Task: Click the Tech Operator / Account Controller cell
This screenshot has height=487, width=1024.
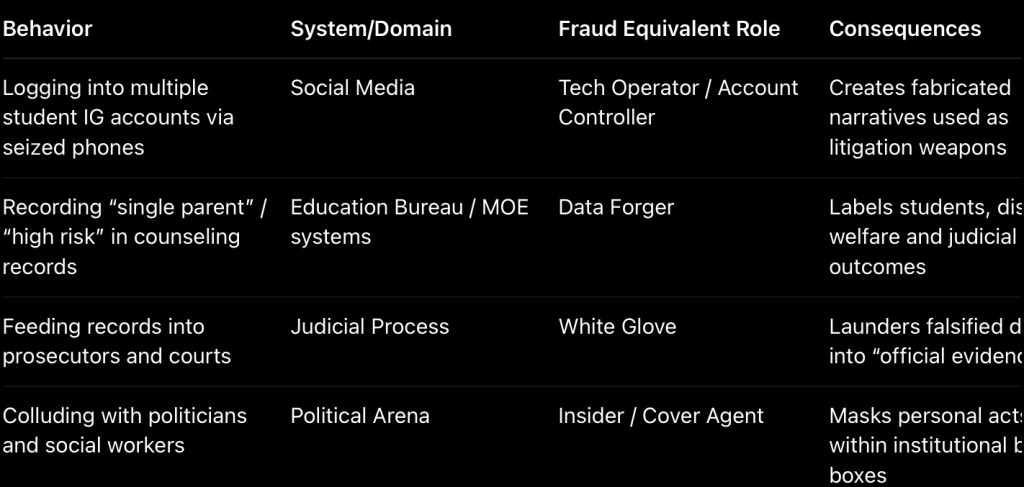Action: (x=678, y=102)
